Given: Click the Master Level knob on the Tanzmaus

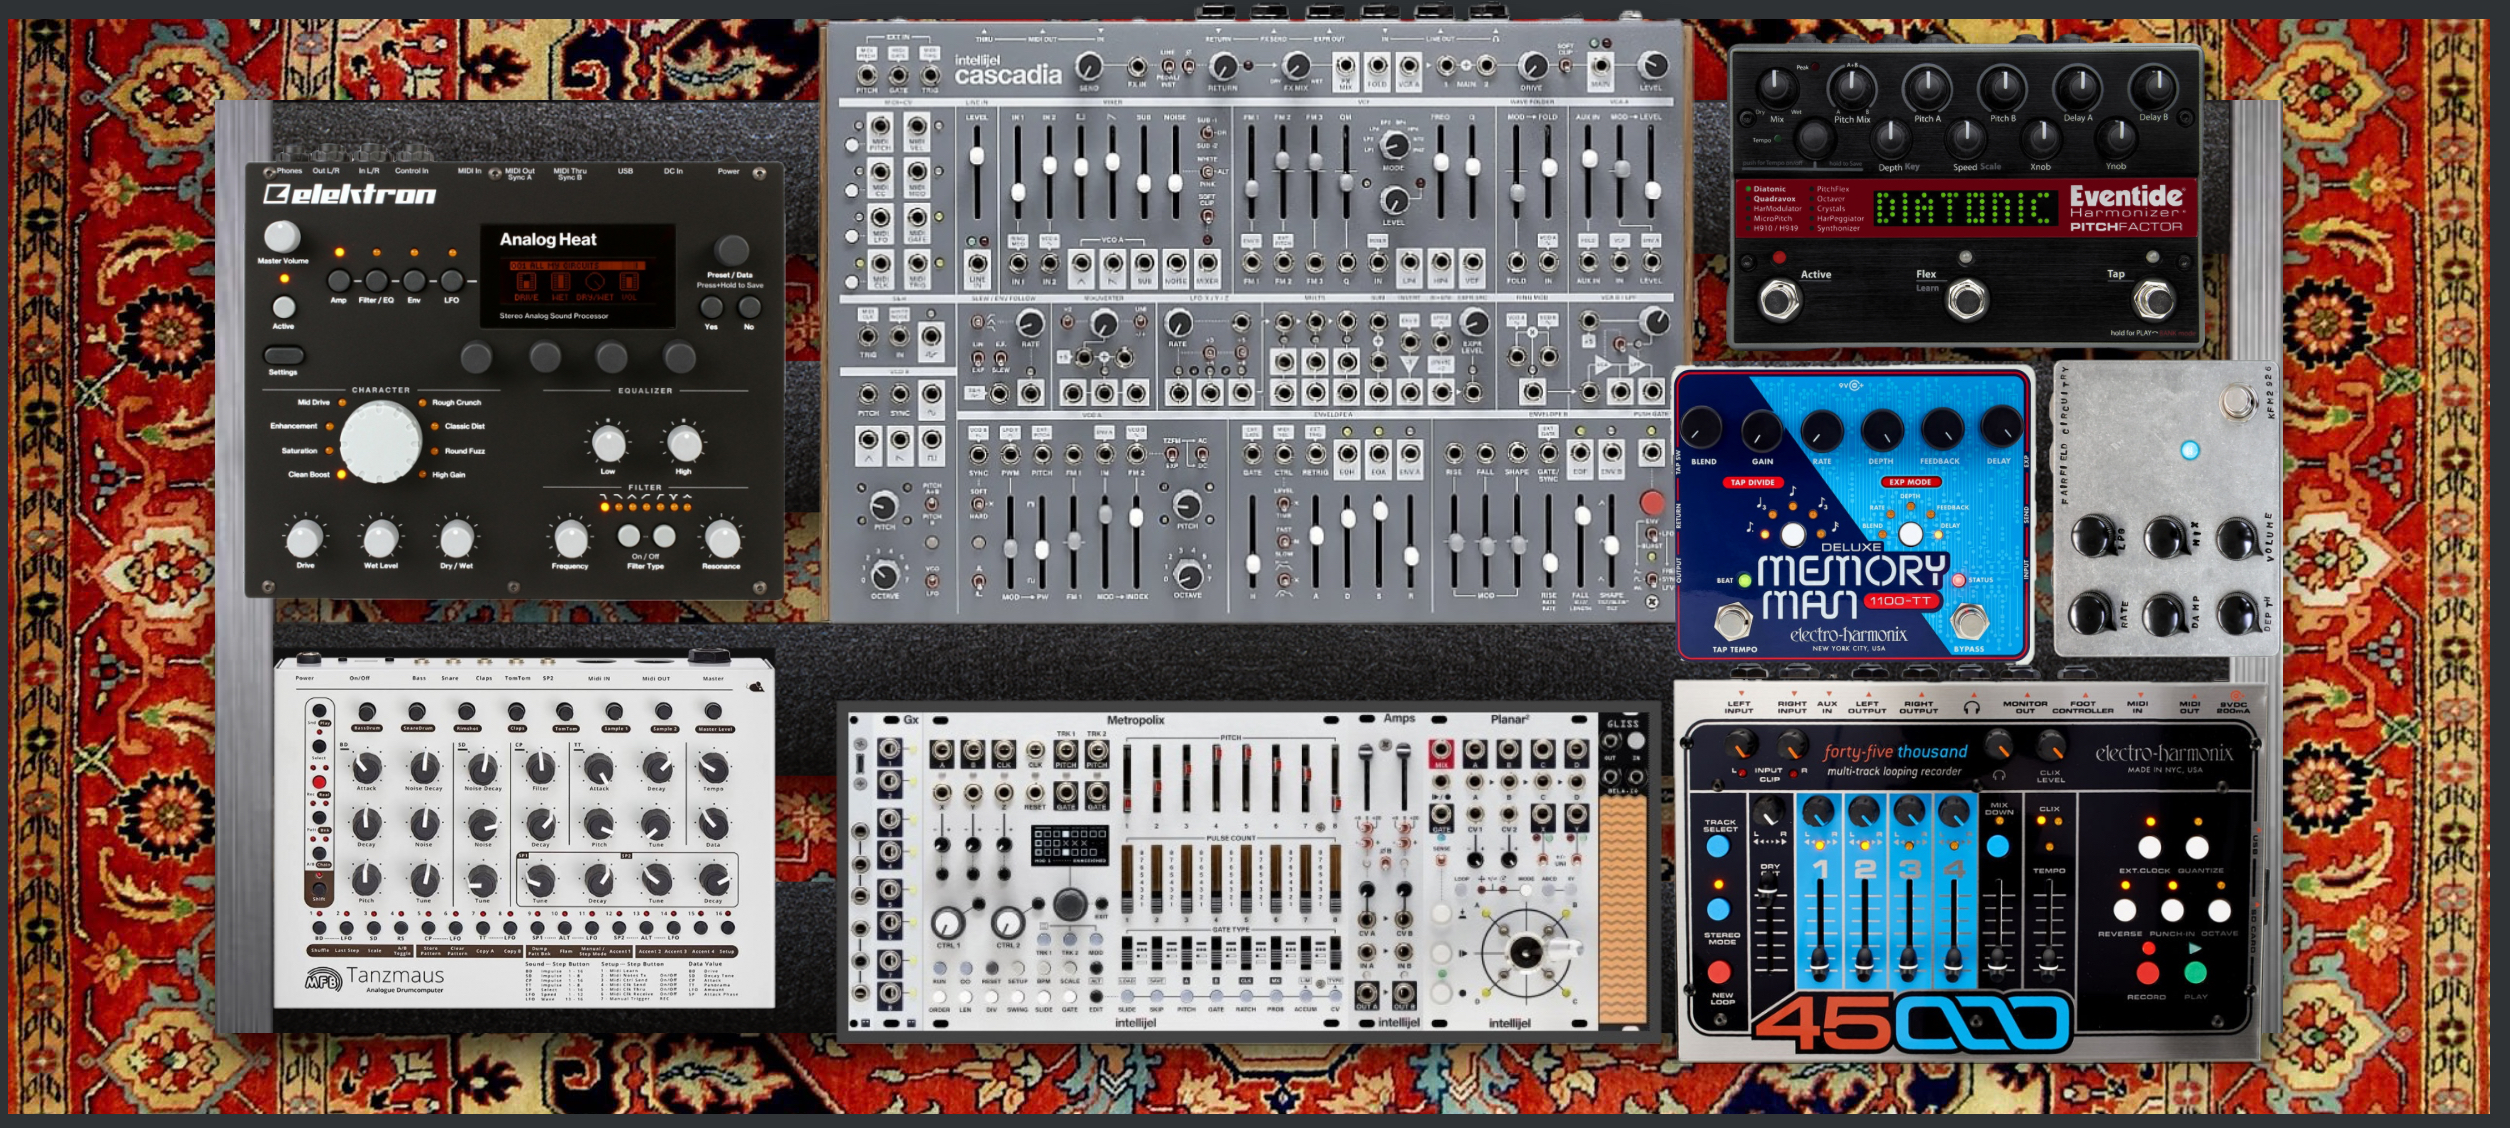Looking at the screenshot, I should 713,712.
